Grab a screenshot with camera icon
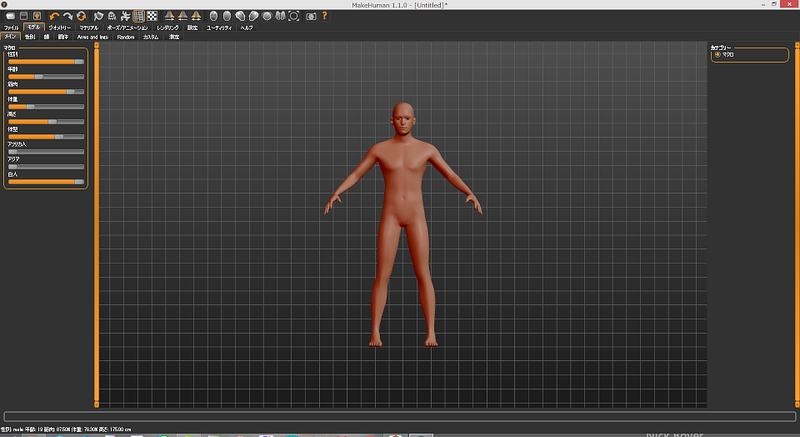Image resolution: width=800 pixels, height=437 pixels. click(x=311, y=16)
